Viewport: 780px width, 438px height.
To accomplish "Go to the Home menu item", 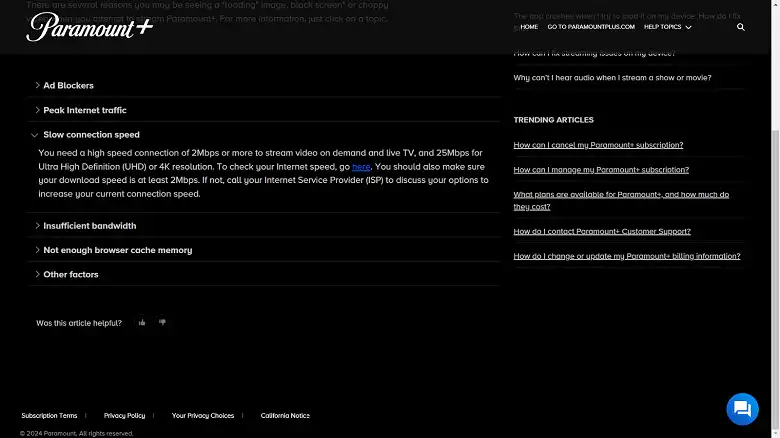I will pos(529,27).
